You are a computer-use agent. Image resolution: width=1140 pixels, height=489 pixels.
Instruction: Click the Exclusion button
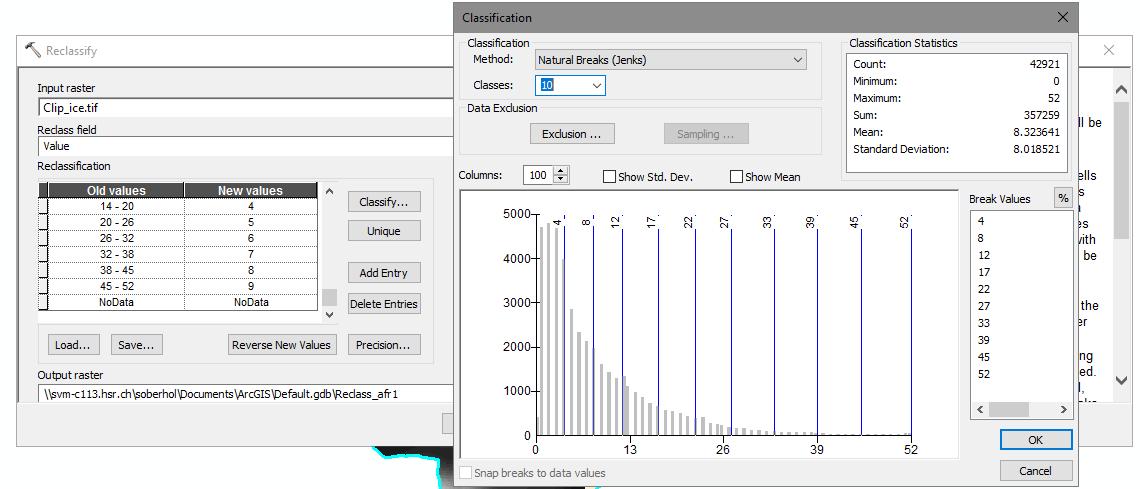[x=571, y=134]
